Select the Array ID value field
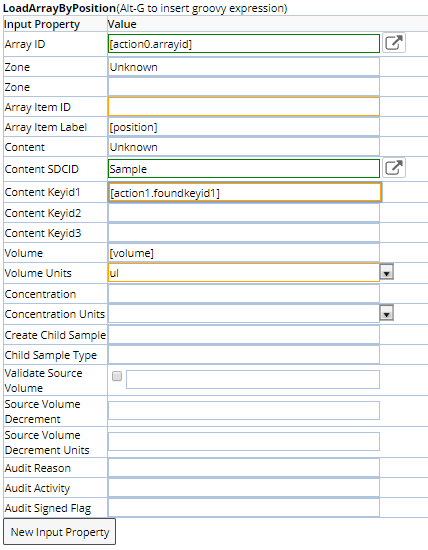 pyautogui.click(x=244, y=44)
